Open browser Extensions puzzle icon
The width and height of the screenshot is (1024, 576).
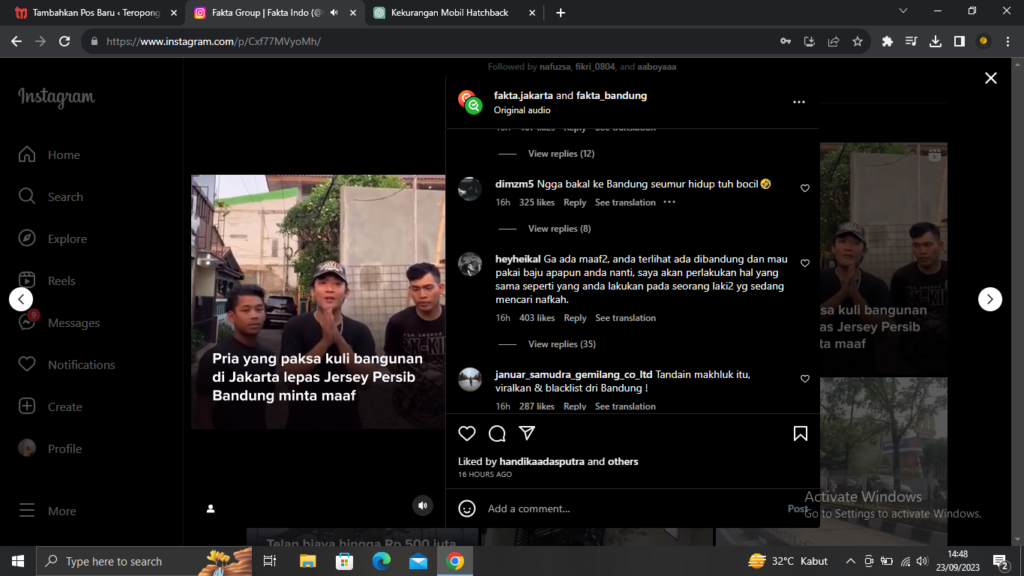tap(887, 41)
